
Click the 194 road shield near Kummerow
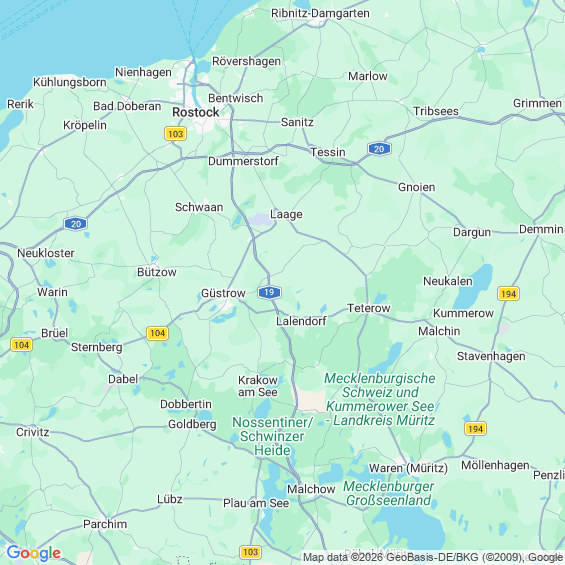tap(508, 294)
